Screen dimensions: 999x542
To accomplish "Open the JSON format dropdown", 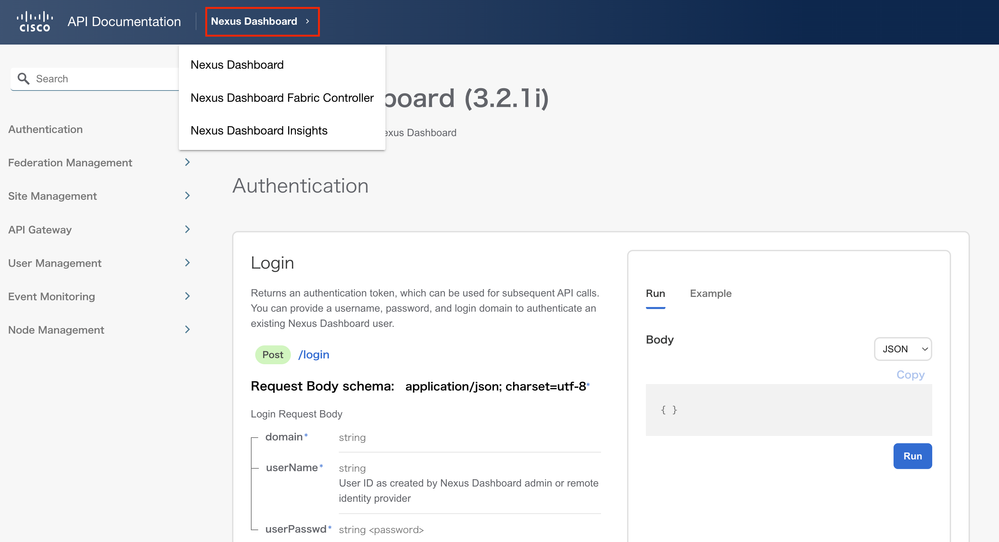I will pyautogui.click(x=903, y=349).
